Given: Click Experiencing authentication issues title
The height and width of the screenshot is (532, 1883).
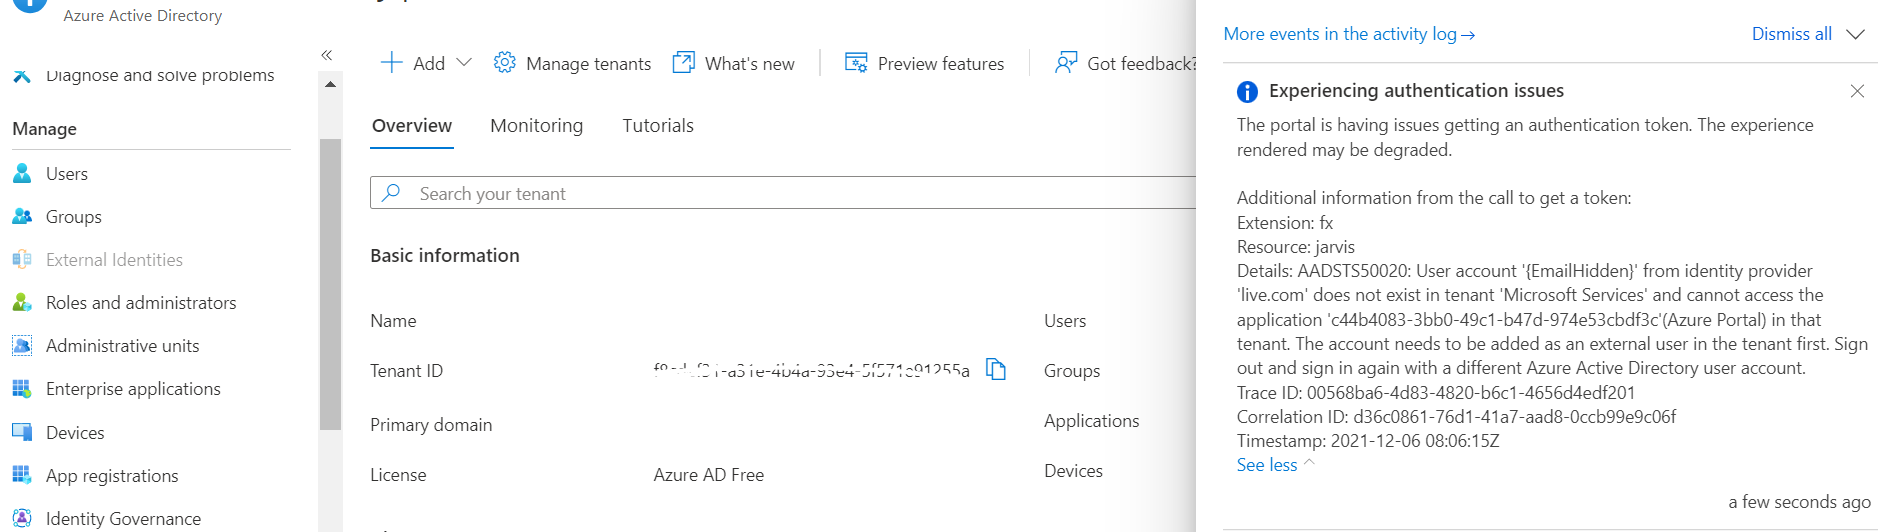Looking at the screenshot, I should [x=1416, y=91].
